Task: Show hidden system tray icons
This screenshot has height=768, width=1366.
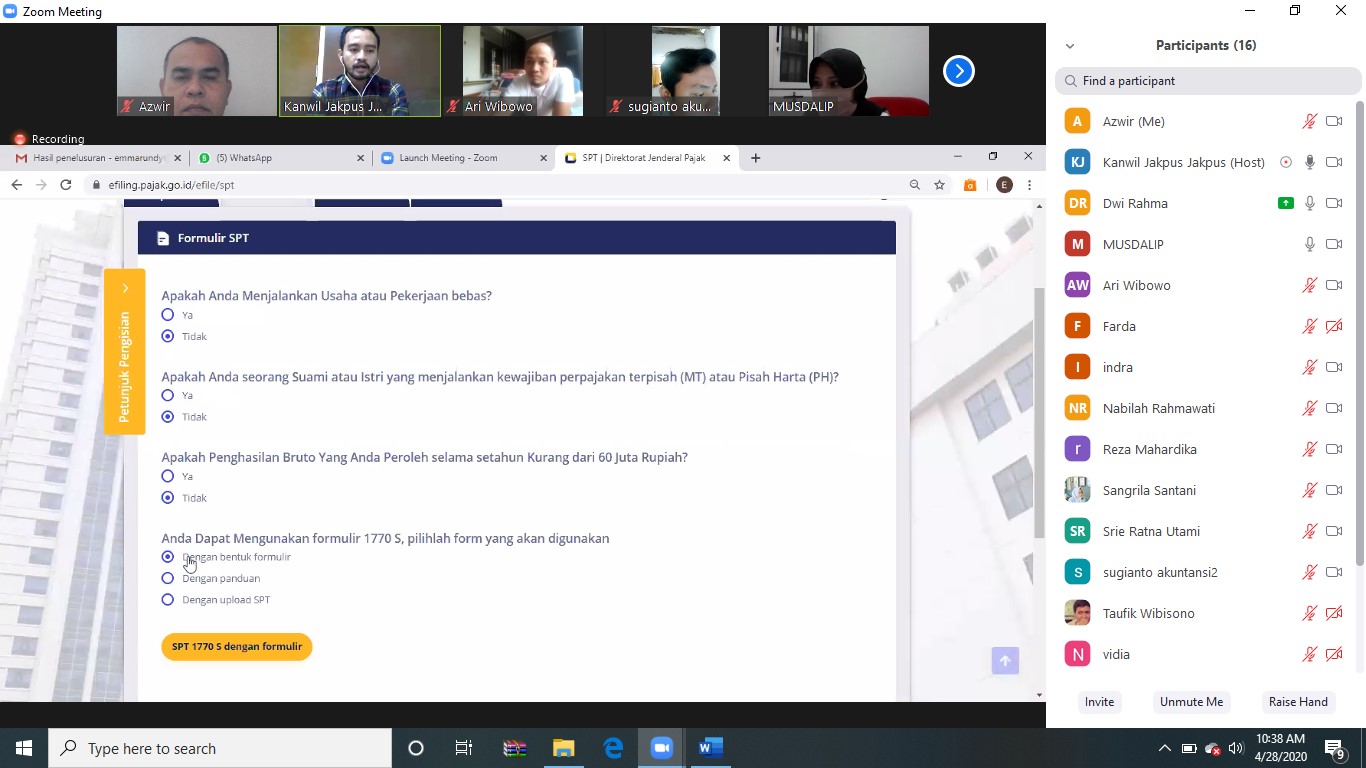Action: point(1164,748)
